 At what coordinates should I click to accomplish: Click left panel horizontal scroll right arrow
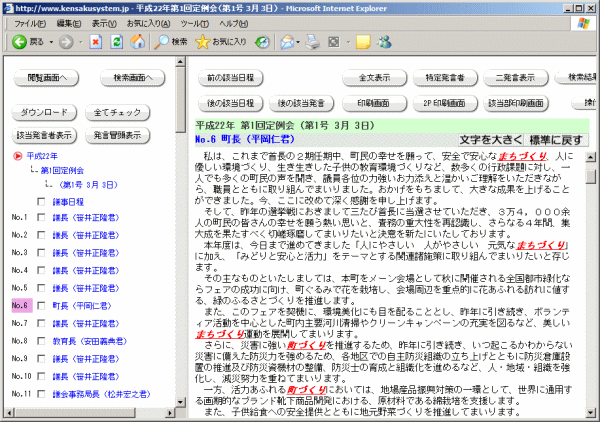170,413
